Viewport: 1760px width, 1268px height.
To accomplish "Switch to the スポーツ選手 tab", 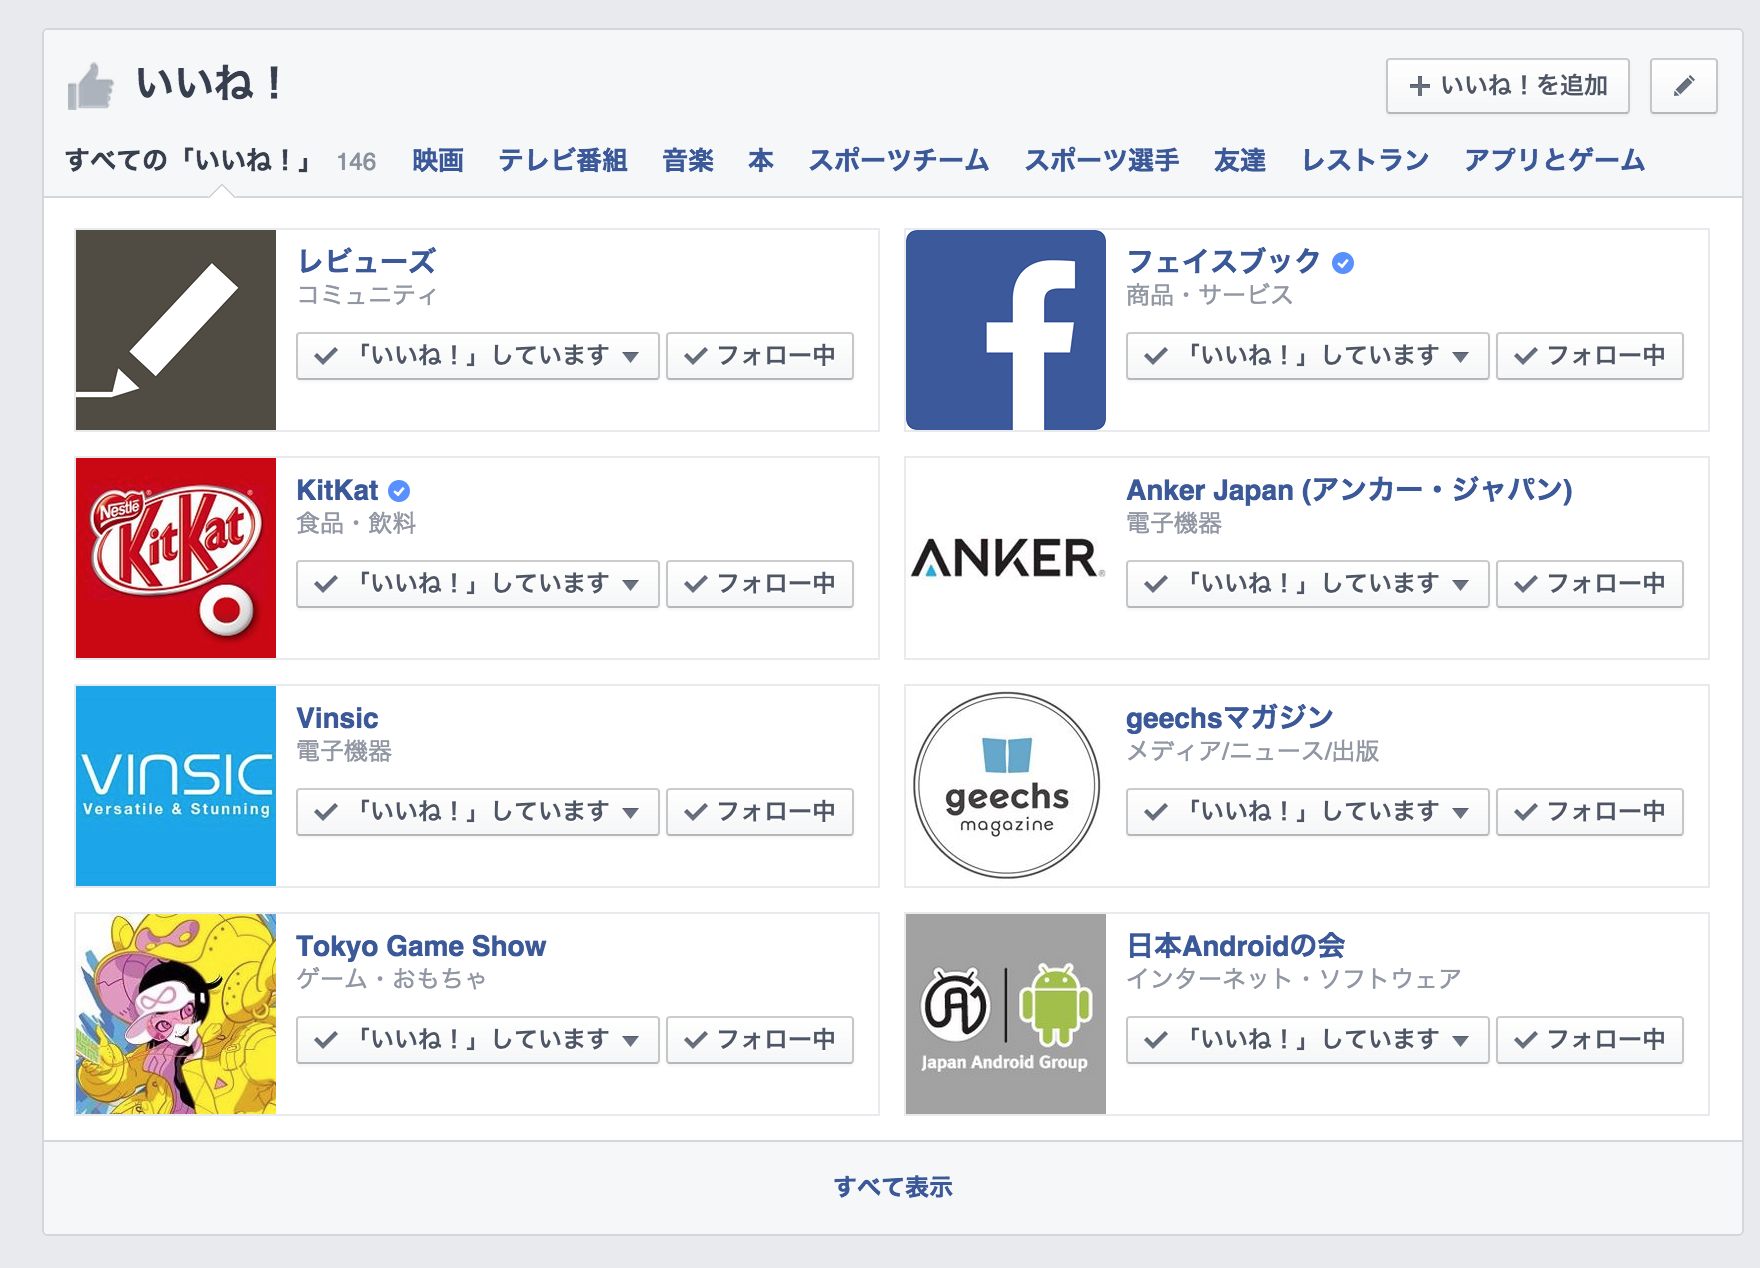I will click(x=1102, y=160).
